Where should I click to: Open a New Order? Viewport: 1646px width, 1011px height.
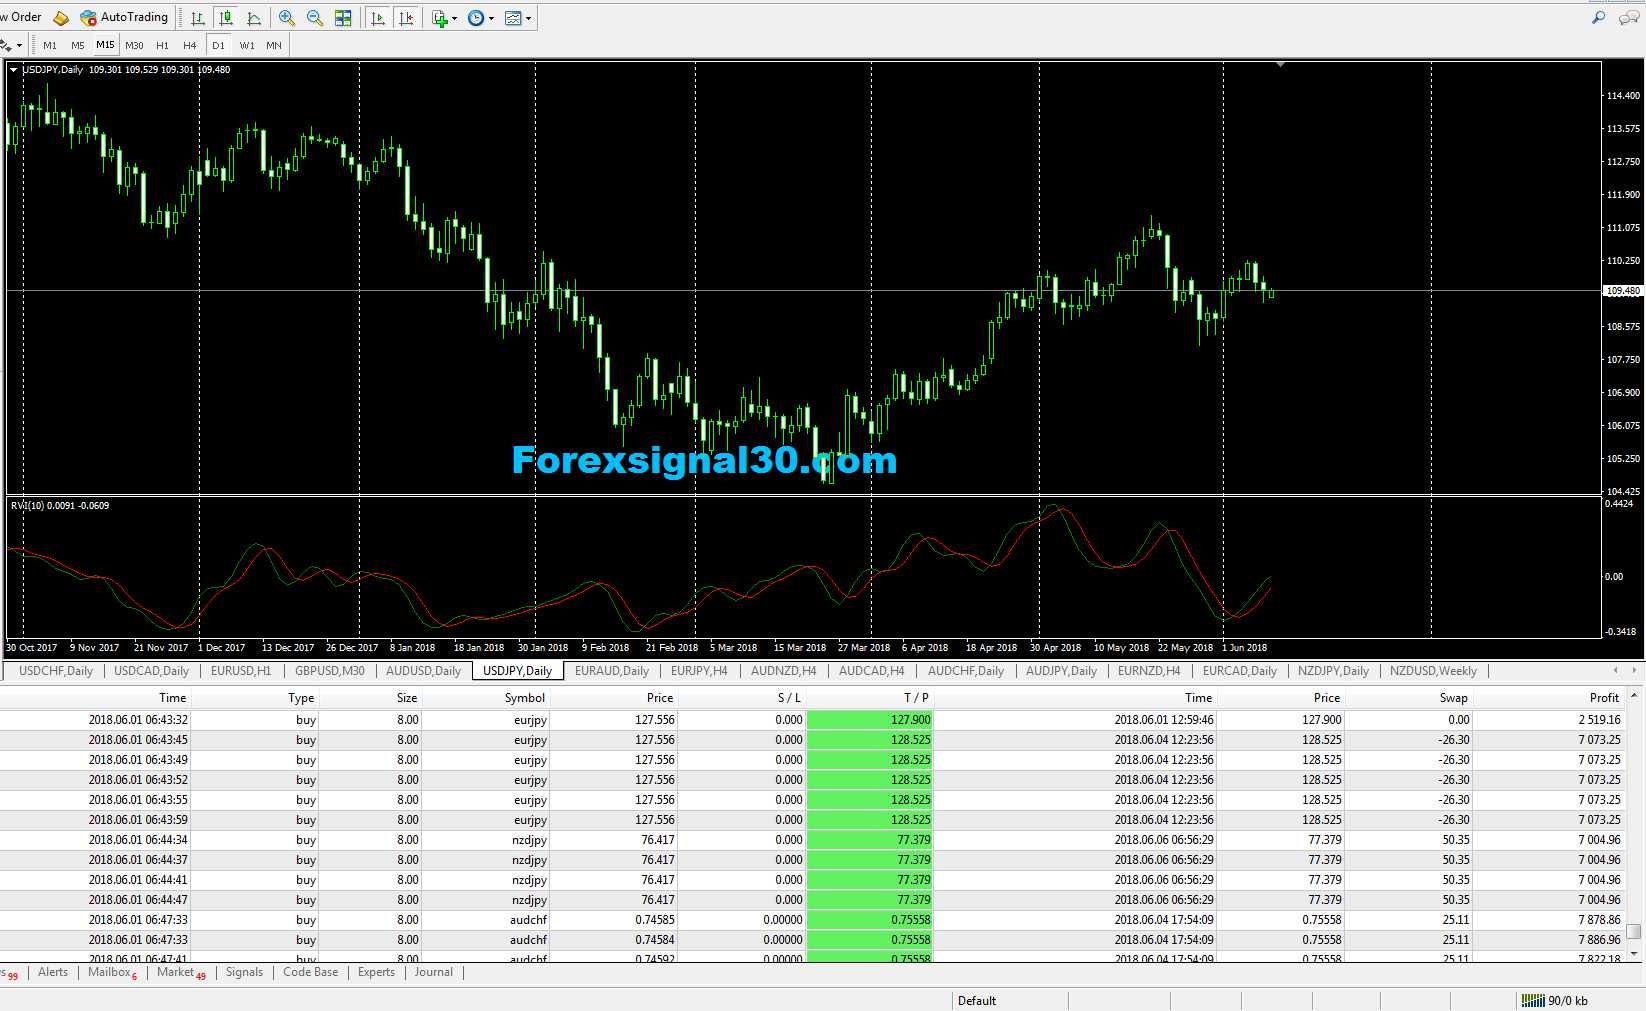point(22,16)
